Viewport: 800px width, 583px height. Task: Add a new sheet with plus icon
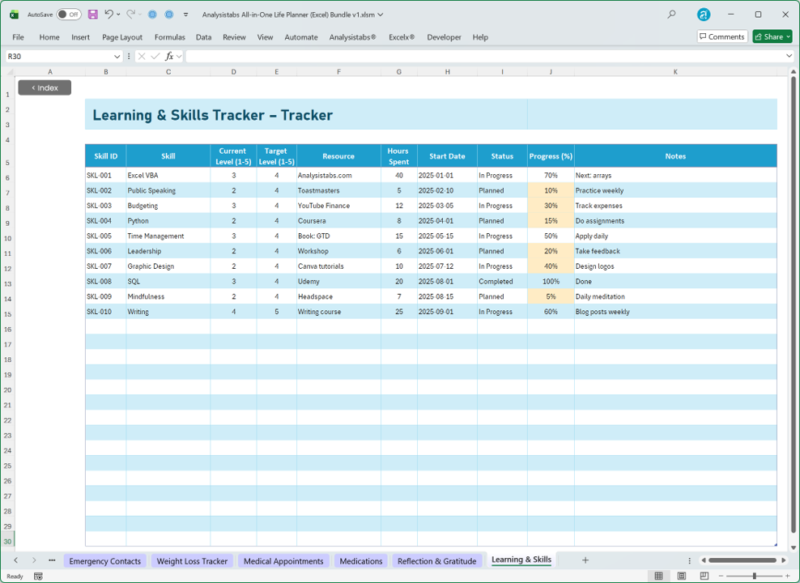[x=585, y=560]
